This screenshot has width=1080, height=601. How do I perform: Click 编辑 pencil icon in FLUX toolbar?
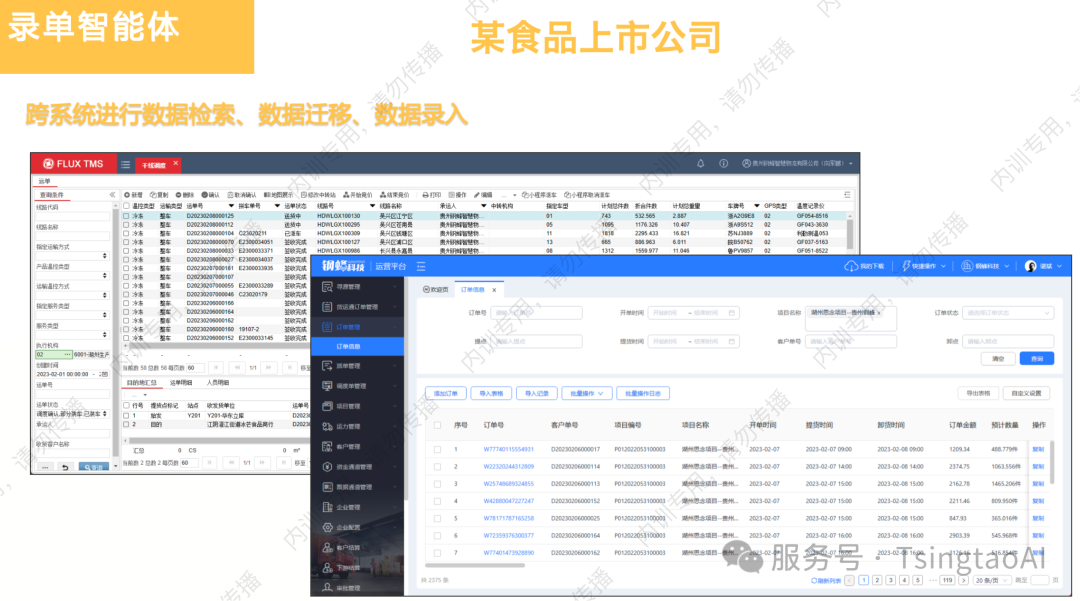point(477,195)
